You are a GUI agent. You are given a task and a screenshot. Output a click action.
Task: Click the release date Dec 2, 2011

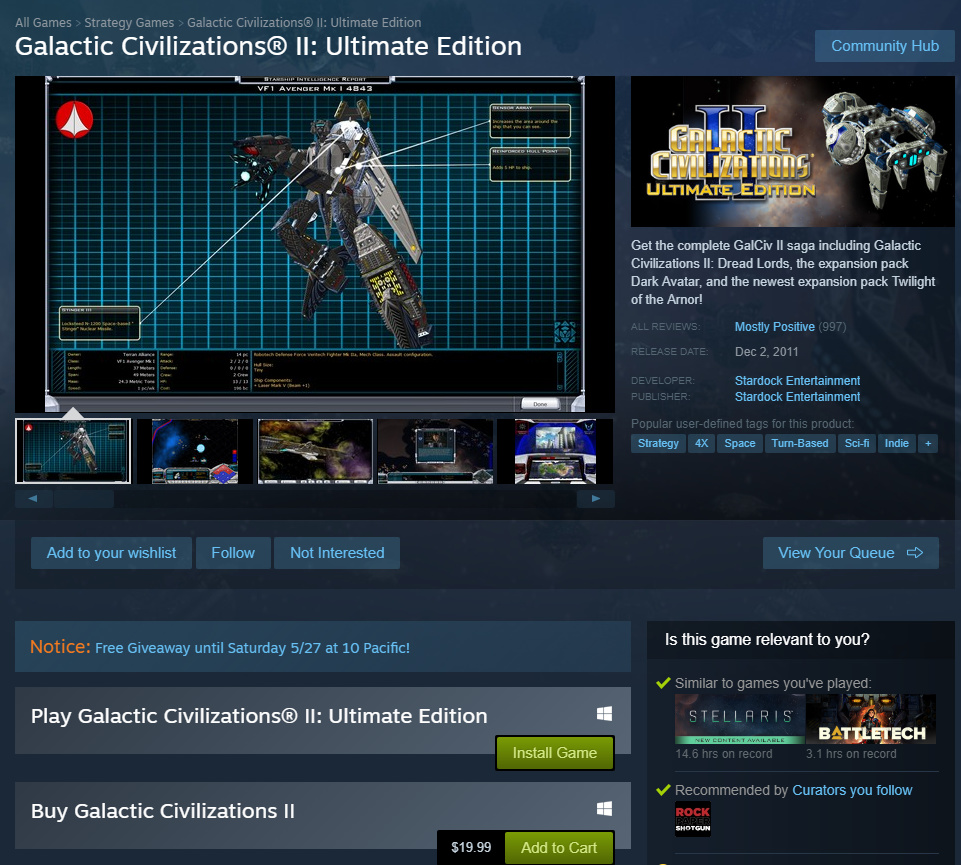point(767,352)
